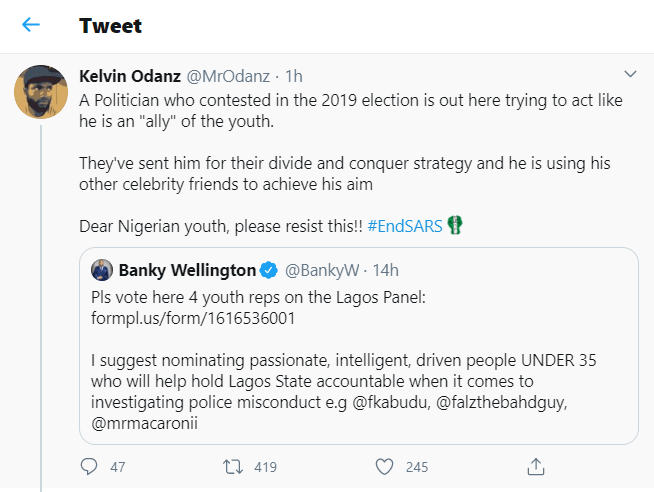Screen dimensions: 654x492
Task: Go back using the blue arrow
Action: tap(31, 25)
